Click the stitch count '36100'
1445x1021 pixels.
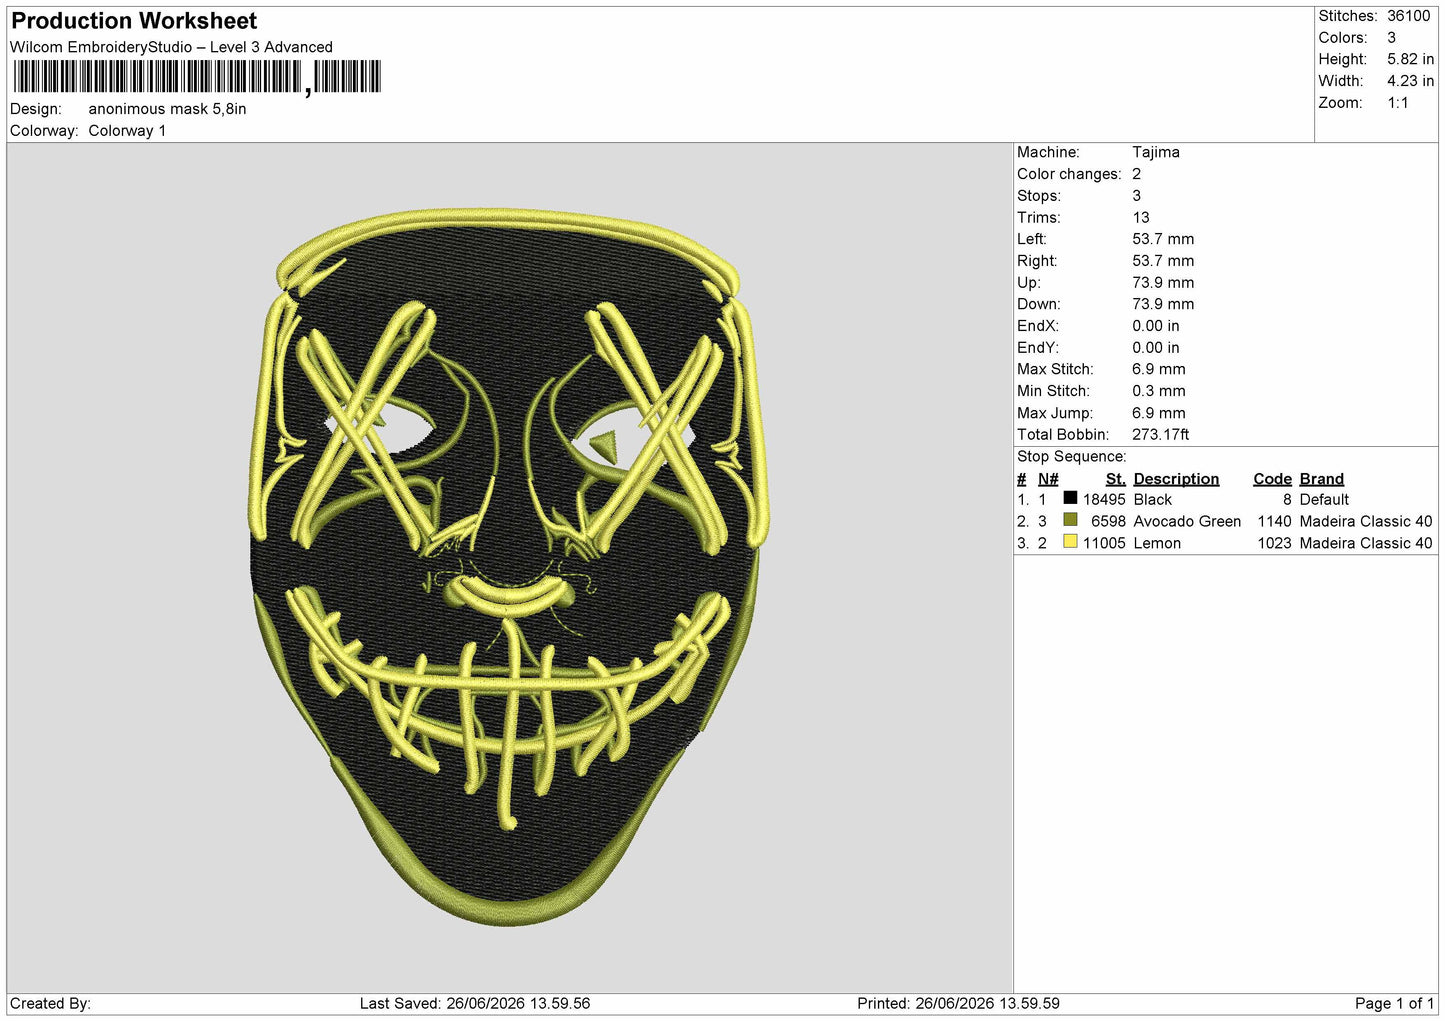click(1408, 16)
